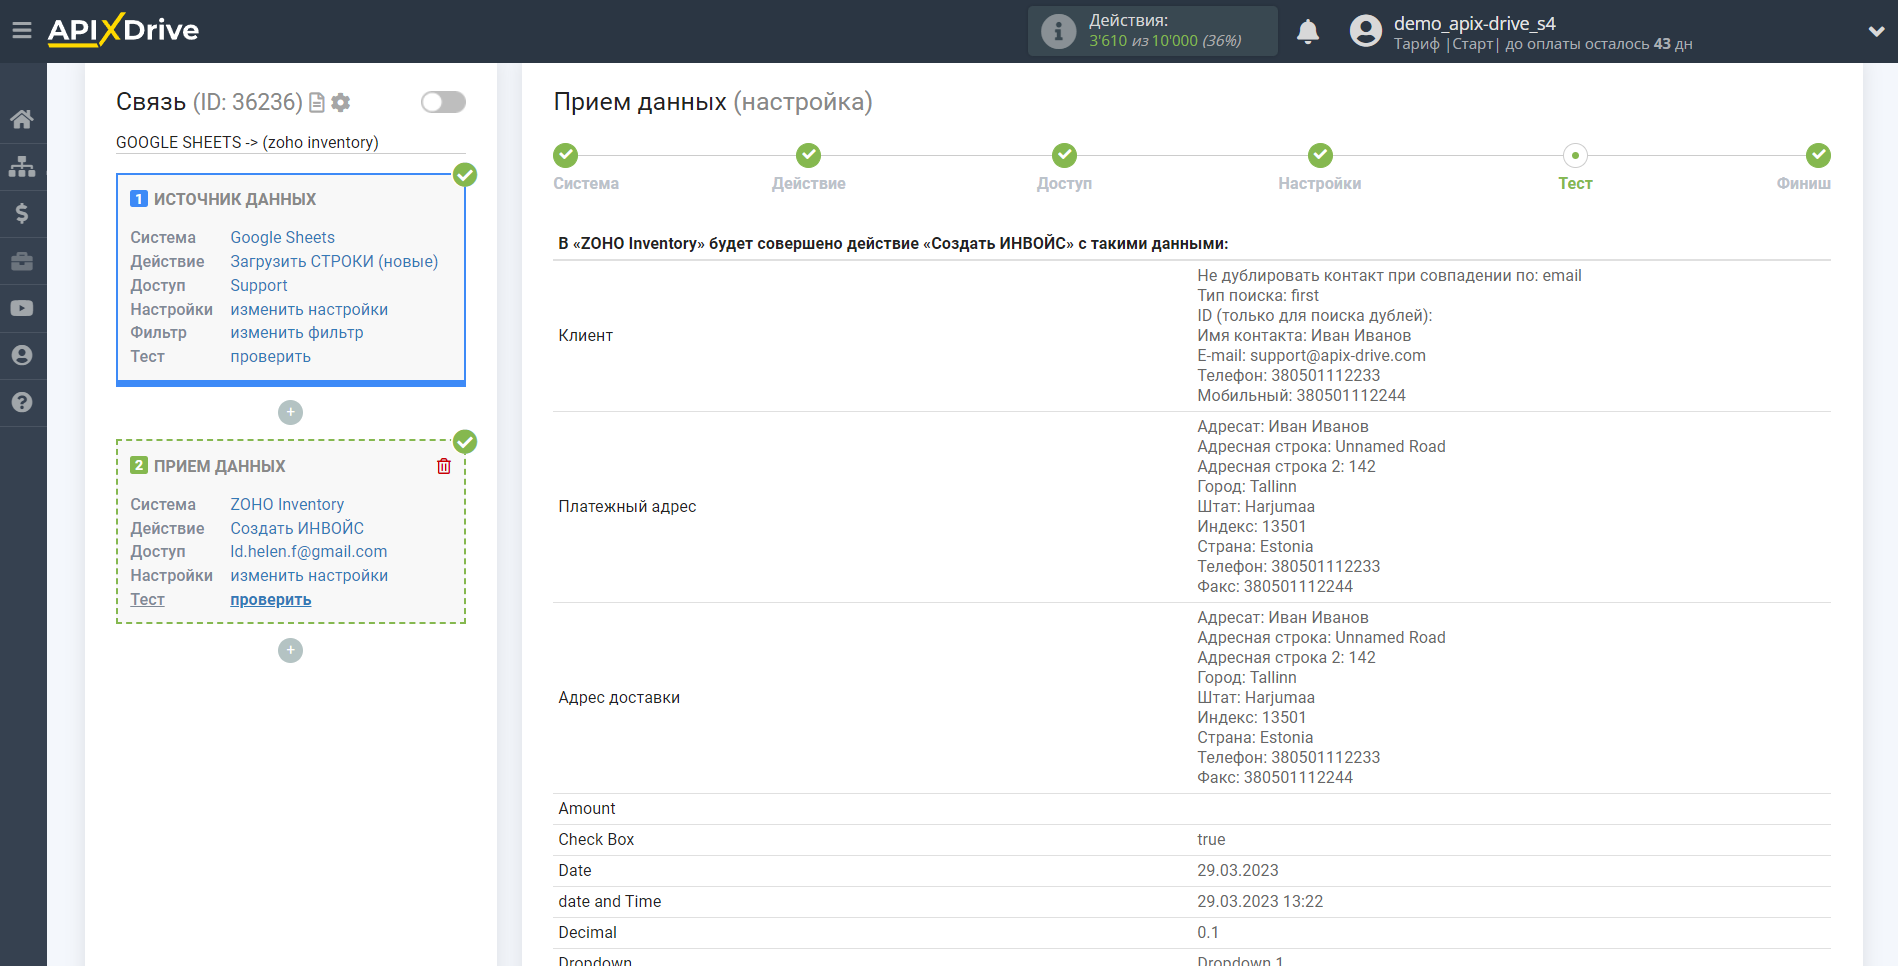Open the connections sitemap icon
The width and height of the screenshot is (1898, 966).
pos(22,166)
